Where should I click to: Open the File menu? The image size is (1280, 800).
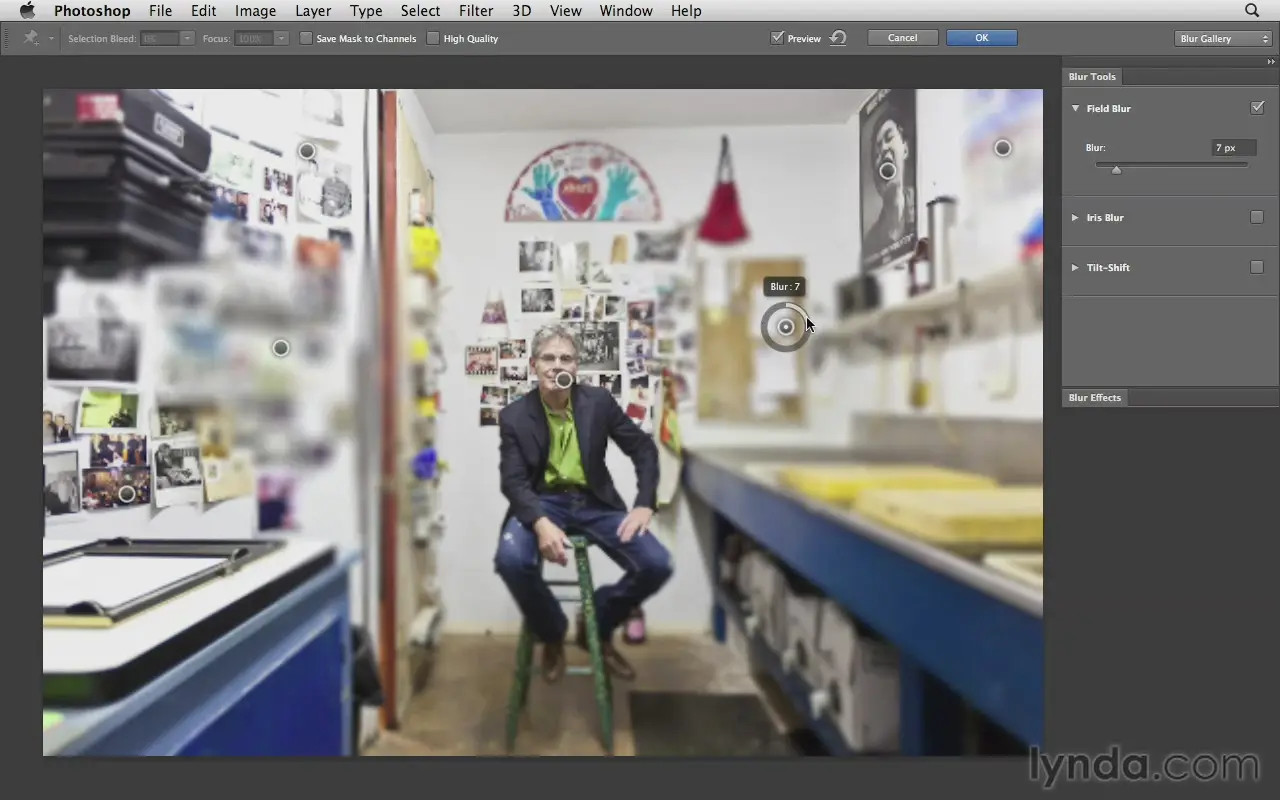[x=160, y=10]
